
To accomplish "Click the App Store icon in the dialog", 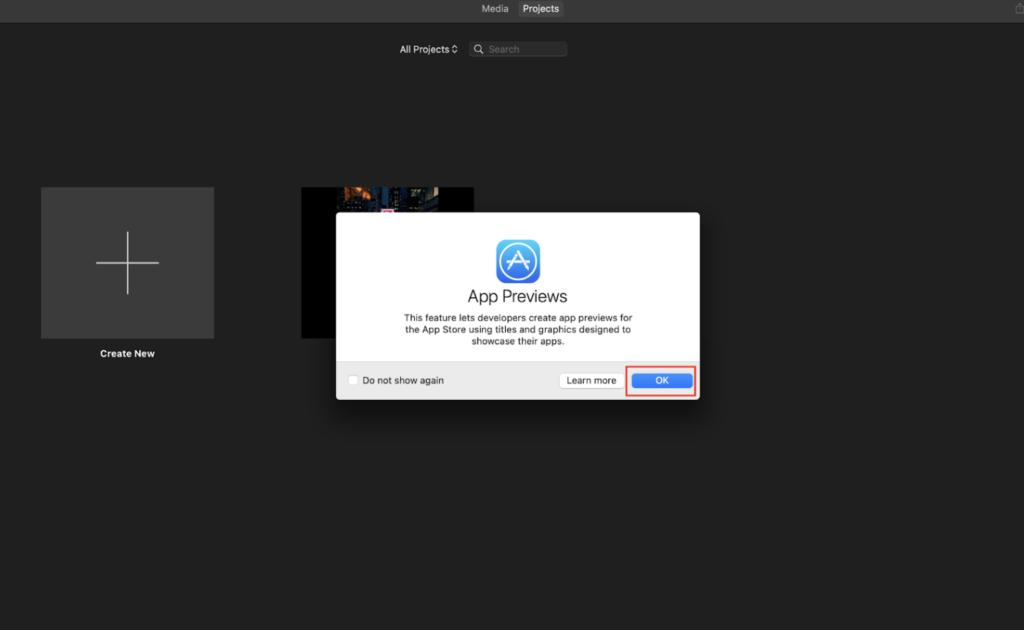I will (517, 261).
